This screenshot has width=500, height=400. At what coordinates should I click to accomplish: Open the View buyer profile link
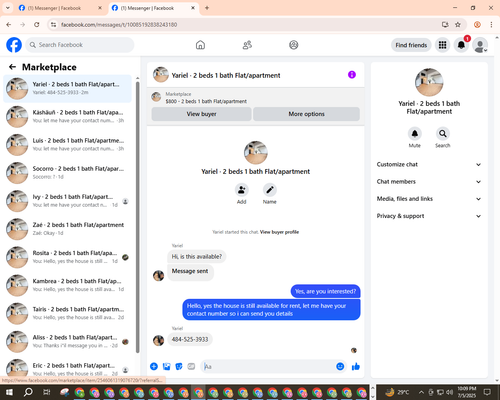[279, 232]
